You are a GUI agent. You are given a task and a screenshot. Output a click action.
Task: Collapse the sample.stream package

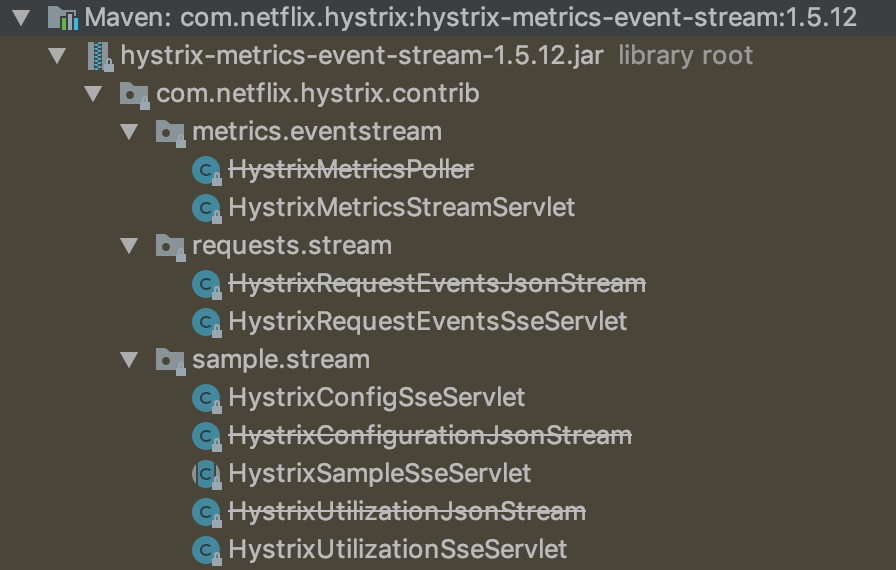129,360
